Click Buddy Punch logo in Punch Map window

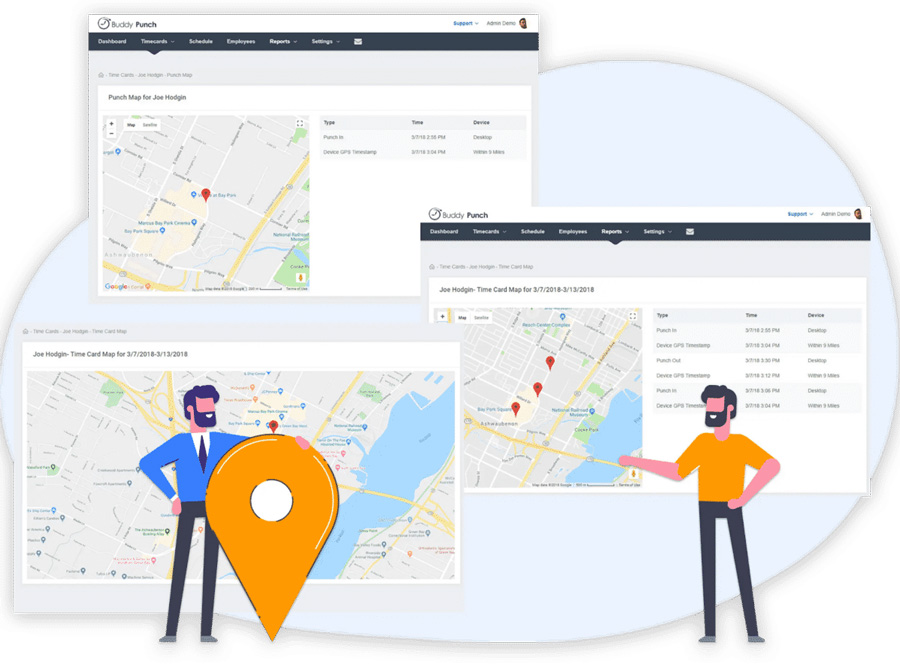point(127,24)
